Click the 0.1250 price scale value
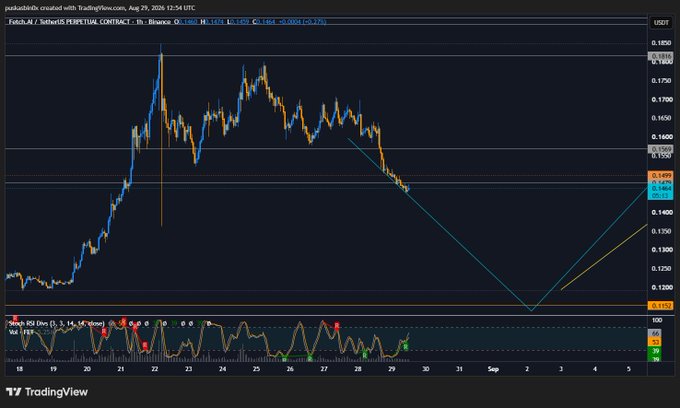The height and width of the screenshot is (408, 680). click(x=662, y=268)
